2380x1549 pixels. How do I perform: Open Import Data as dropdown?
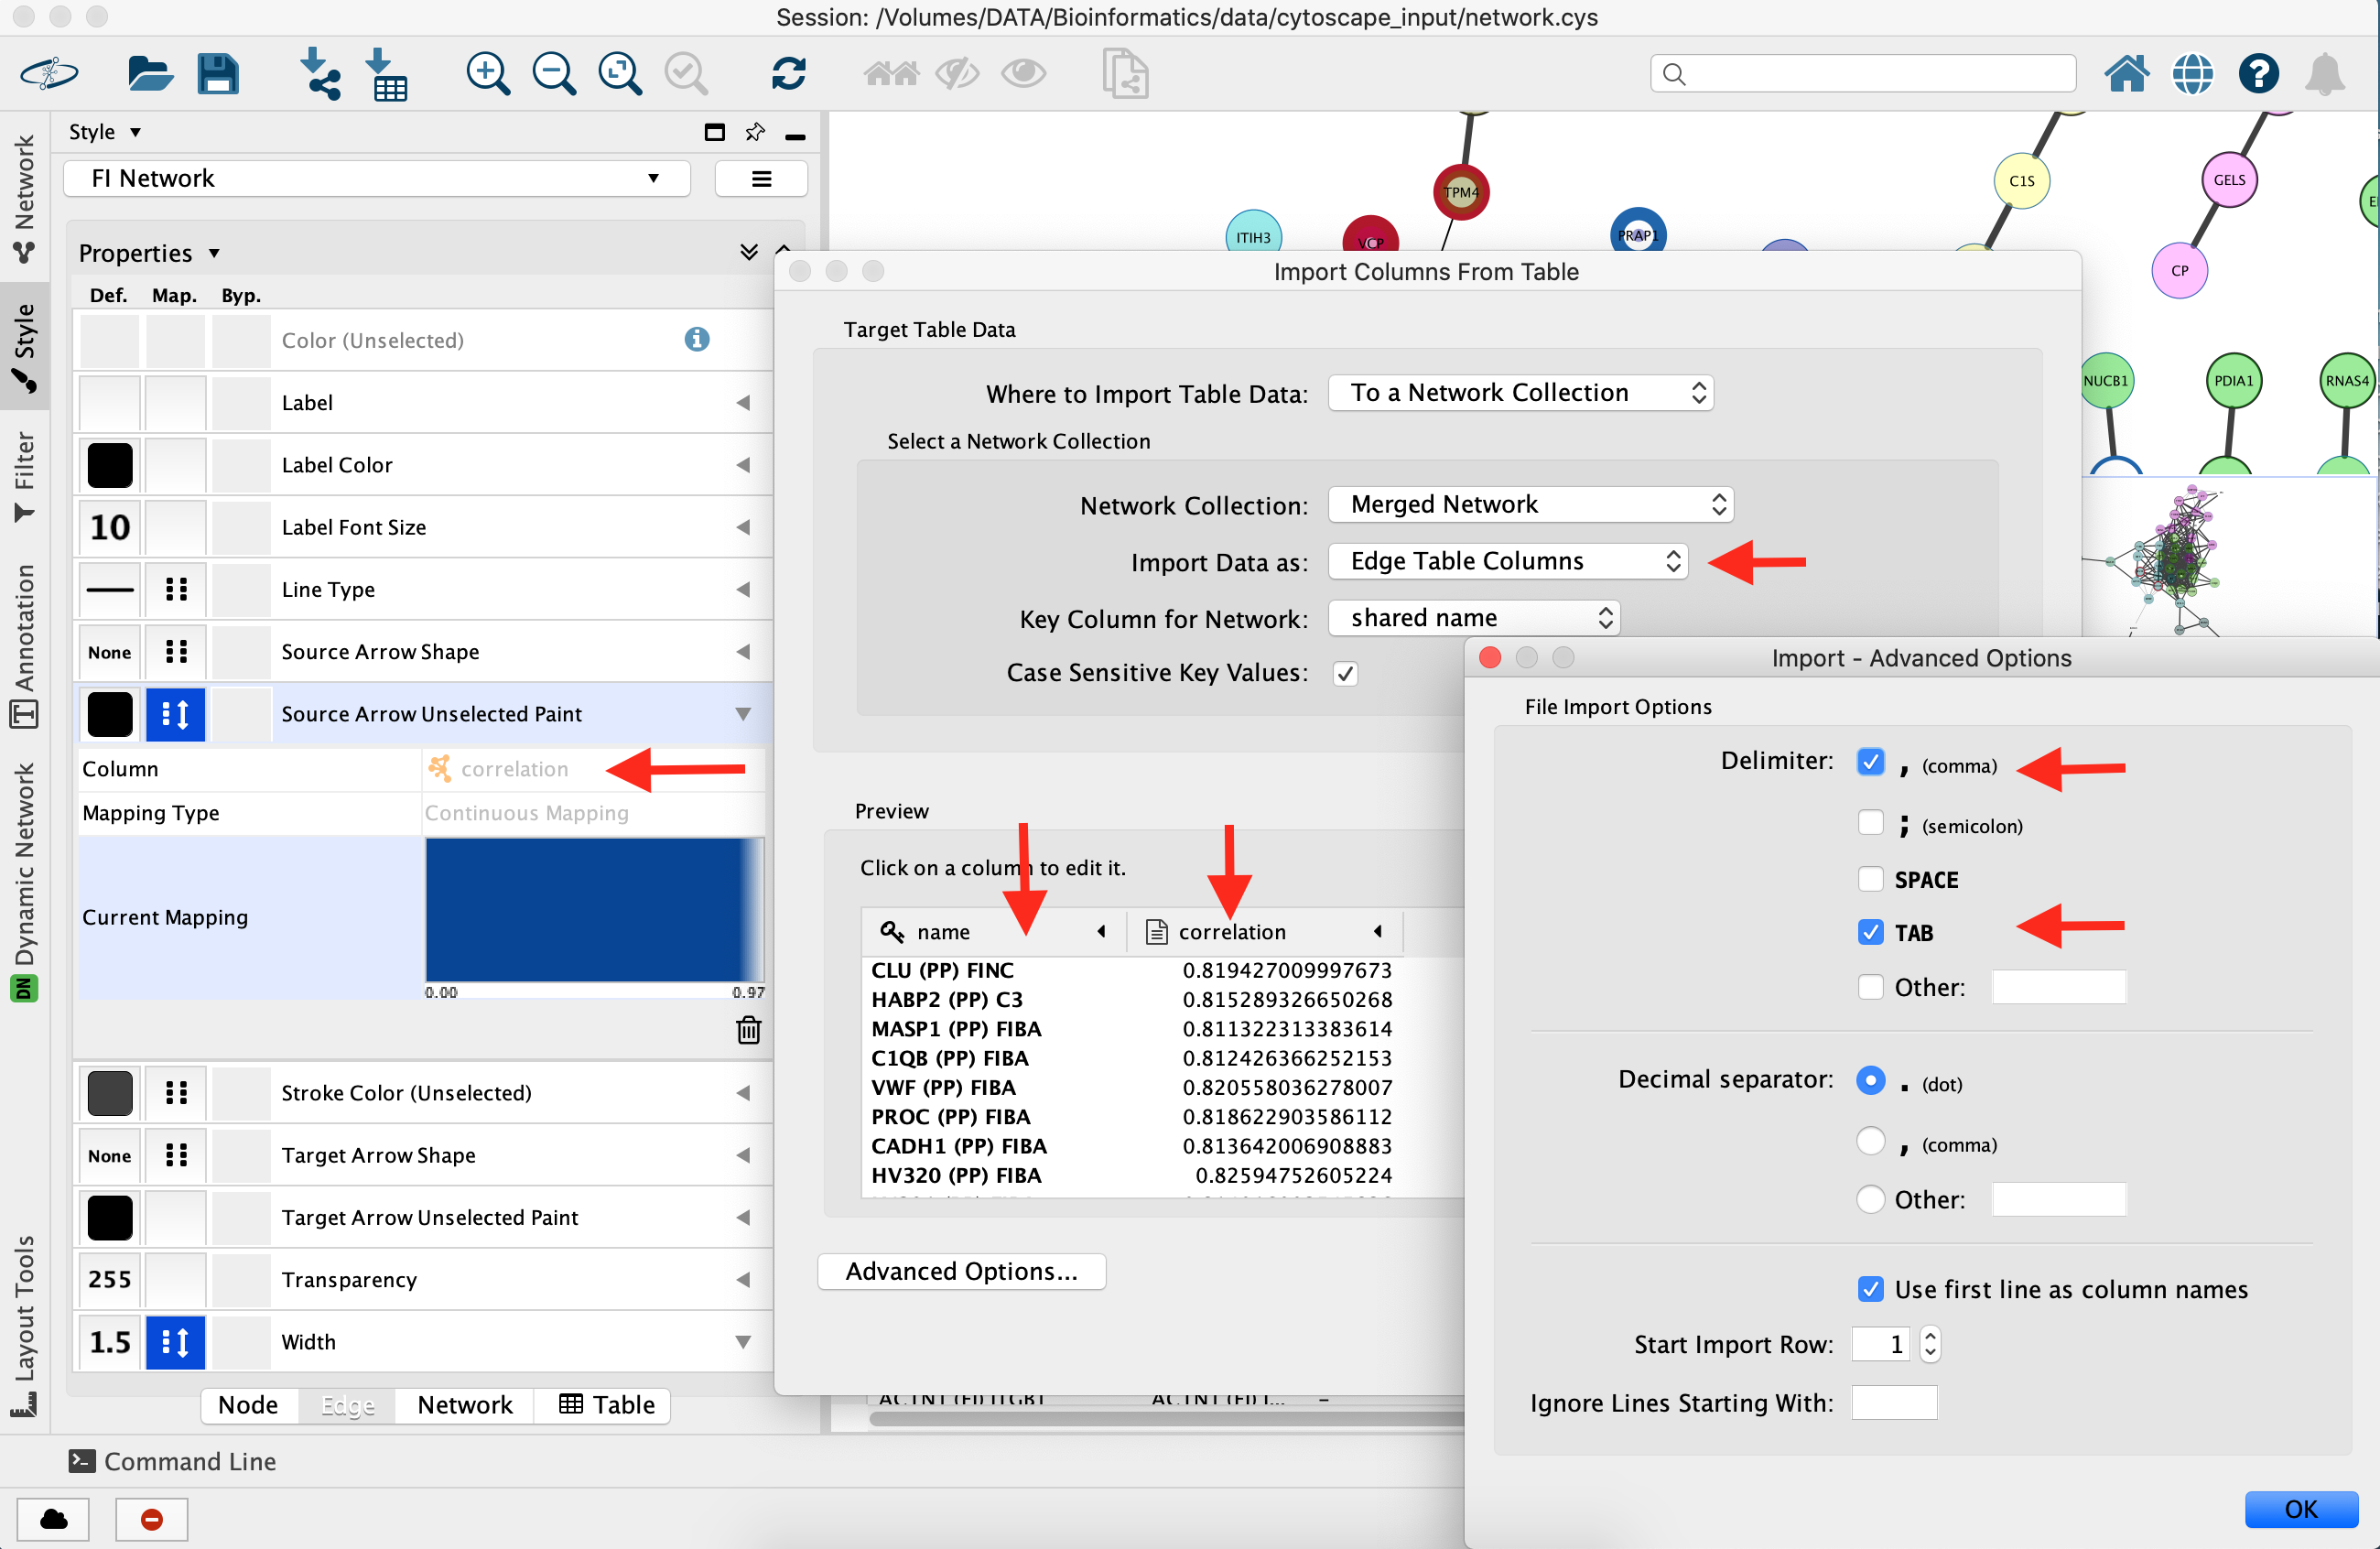(1508, 561)
